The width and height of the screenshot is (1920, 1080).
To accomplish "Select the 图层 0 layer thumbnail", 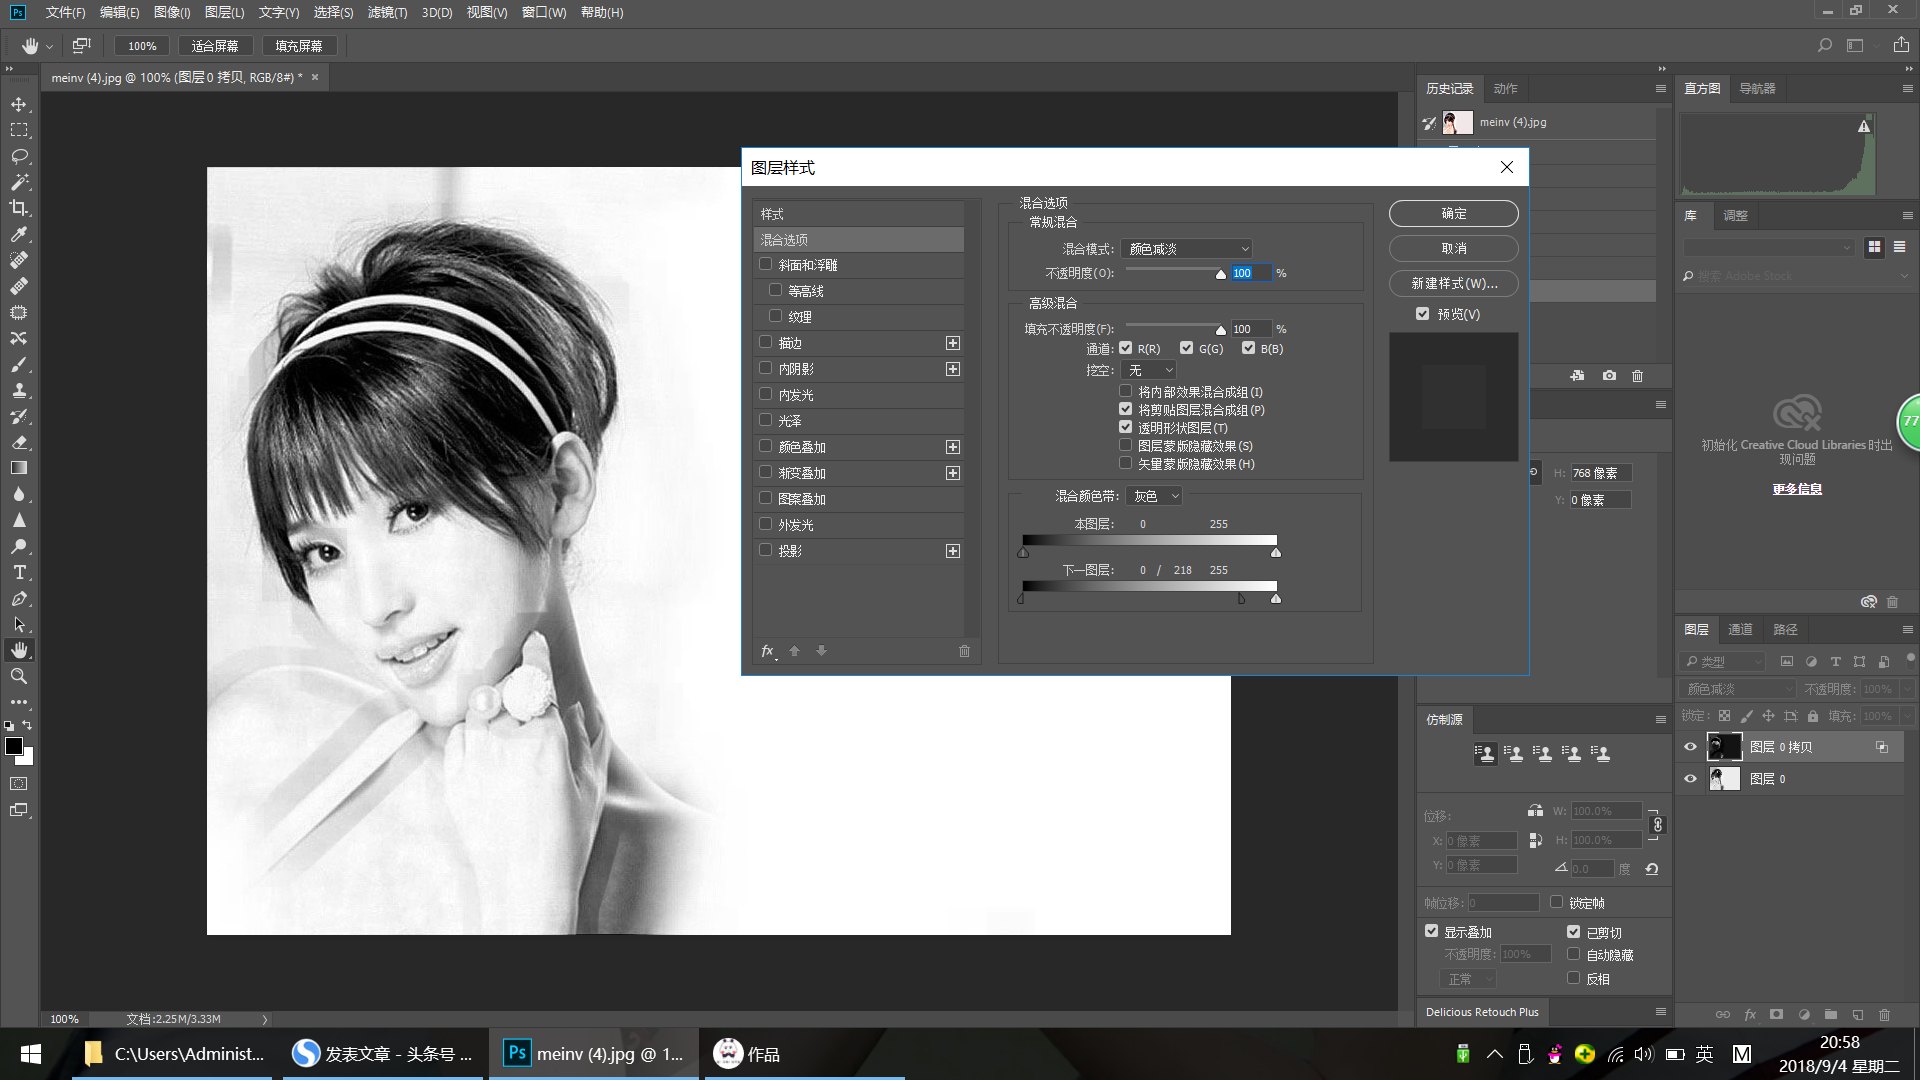I will tap(1724, 779).
